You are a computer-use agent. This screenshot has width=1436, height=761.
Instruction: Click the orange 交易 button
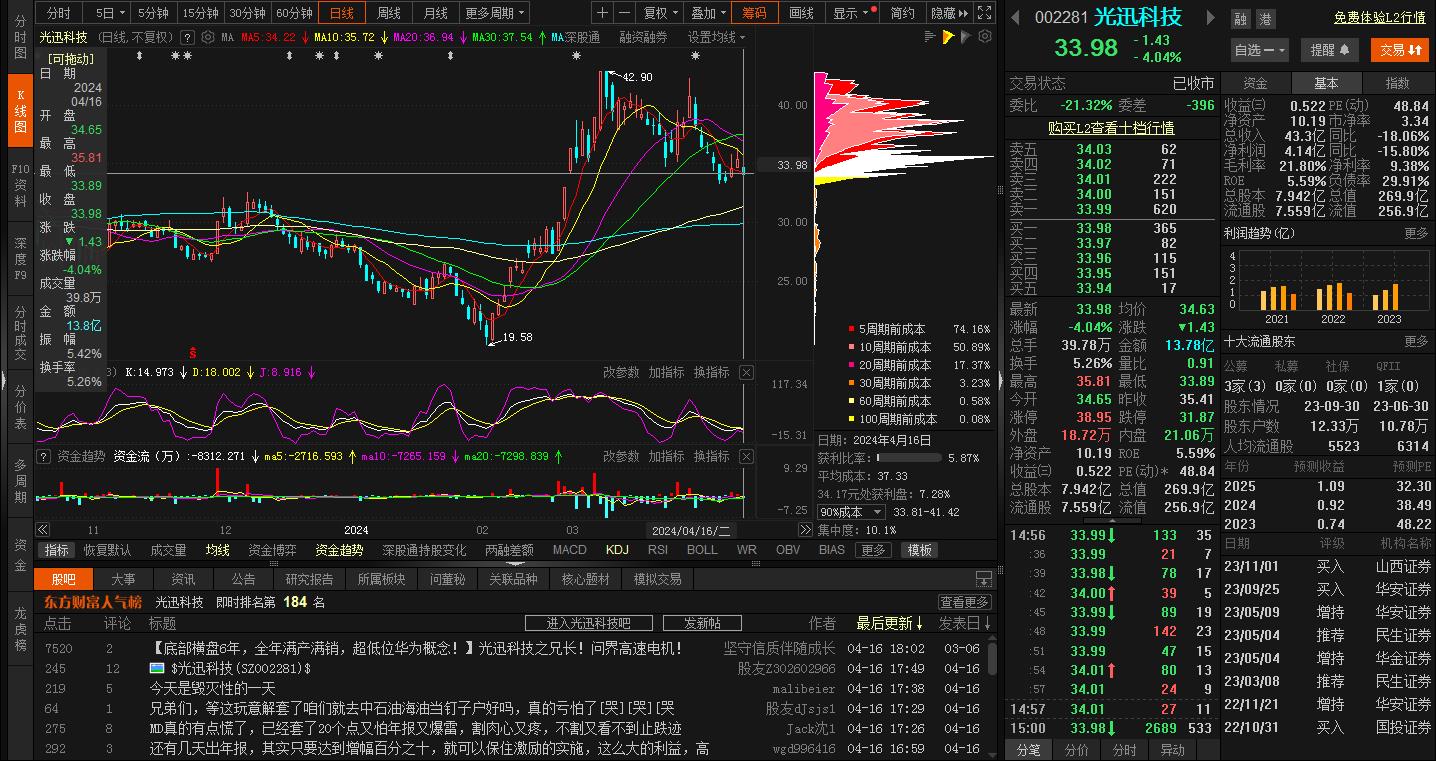pyautogui.click(x=1398, y=49)
